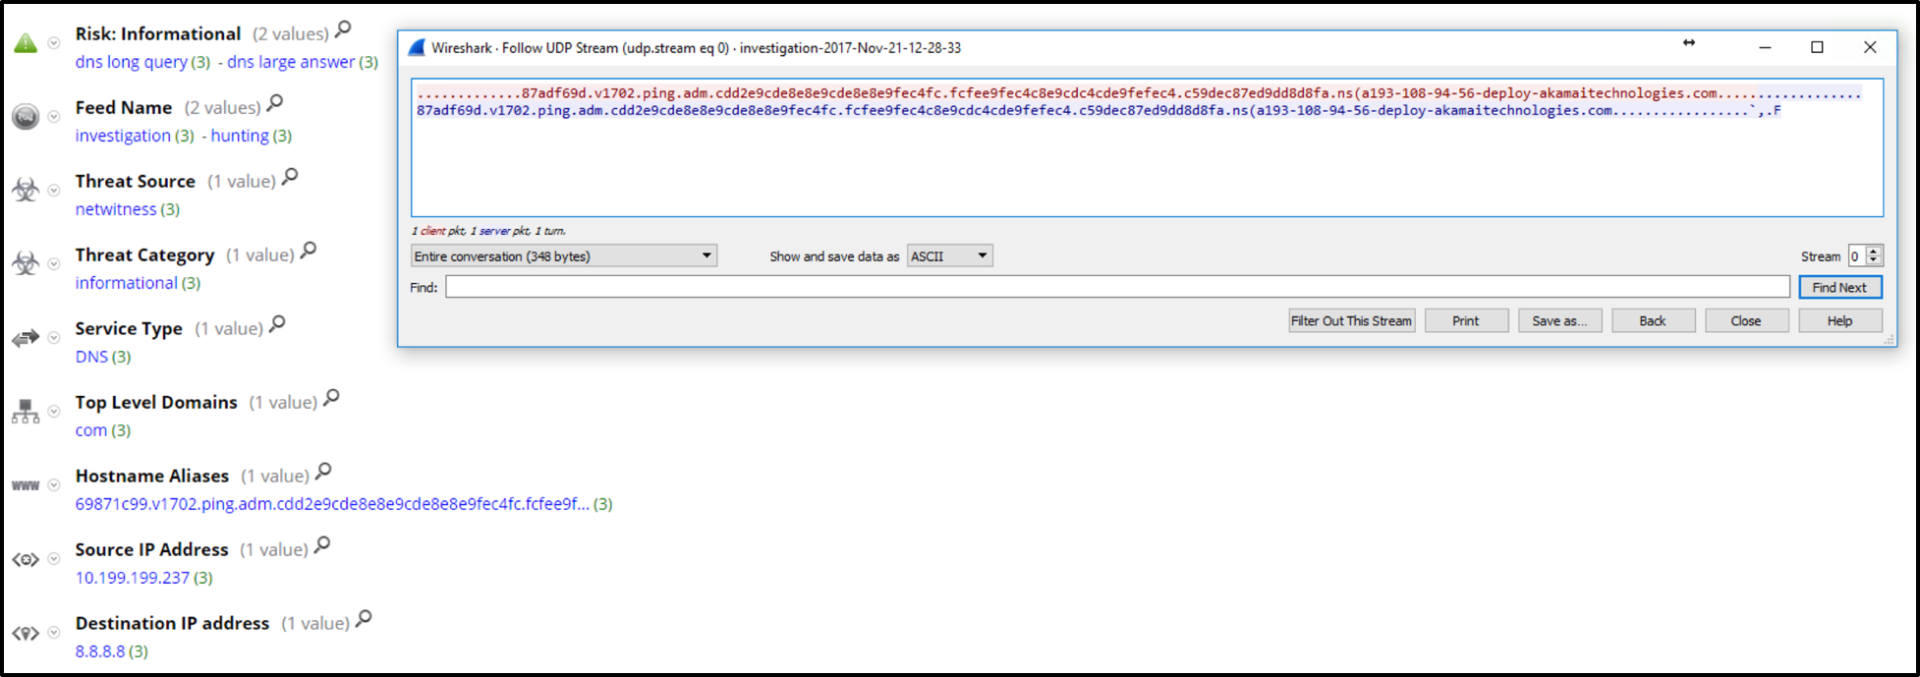Maximize the Wireshark stream window
Image resolution: width=1920 pixels, height=677 pixels.
[1817, 47]
